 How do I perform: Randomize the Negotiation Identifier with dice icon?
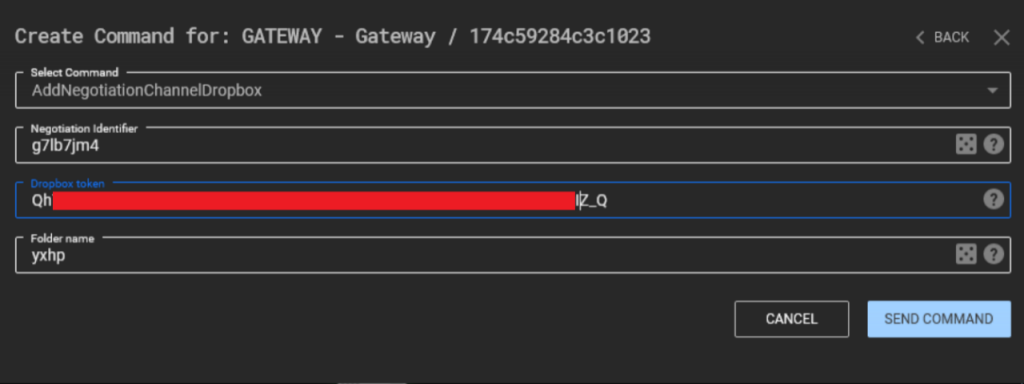[x=966, y=144]
